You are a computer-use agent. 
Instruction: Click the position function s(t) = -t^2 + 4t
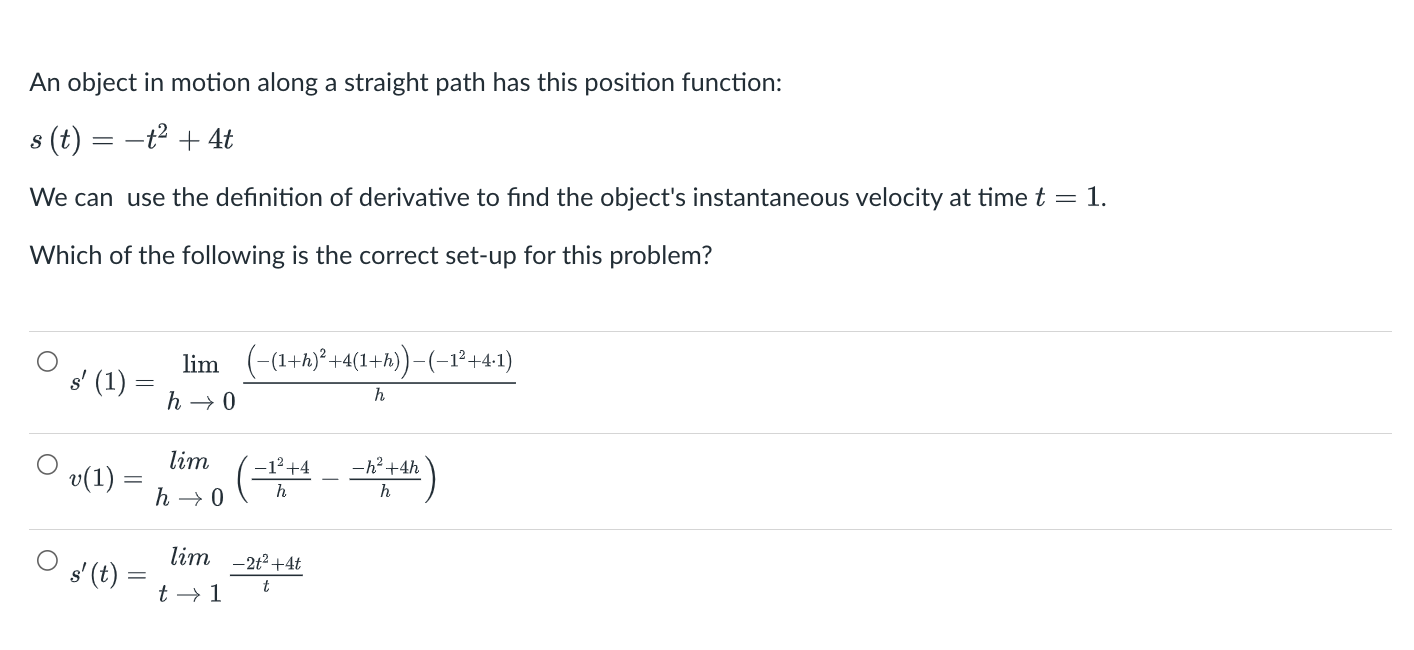(x=131, y=139)
